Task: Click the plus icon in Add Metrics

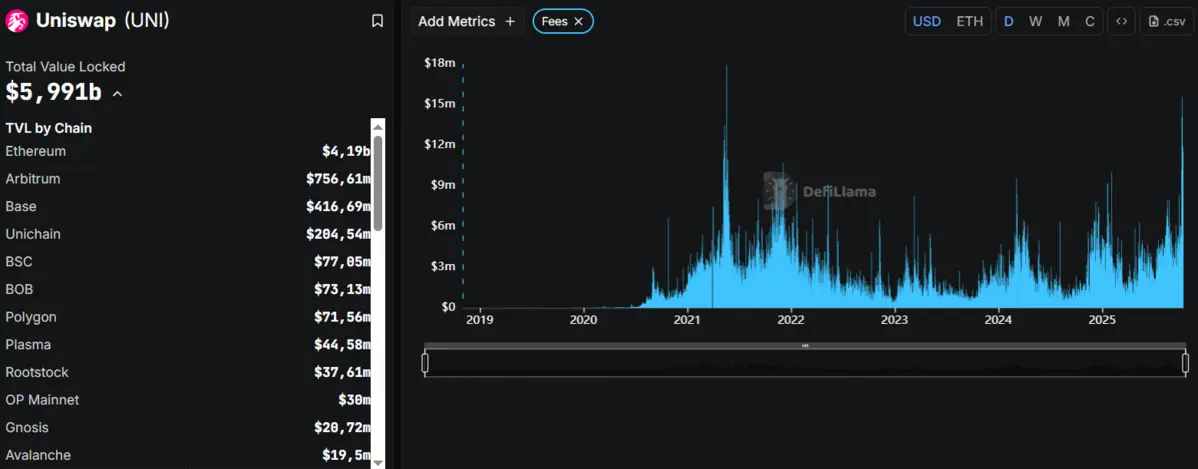Action: pyautogui.click(x=510, y=21)
